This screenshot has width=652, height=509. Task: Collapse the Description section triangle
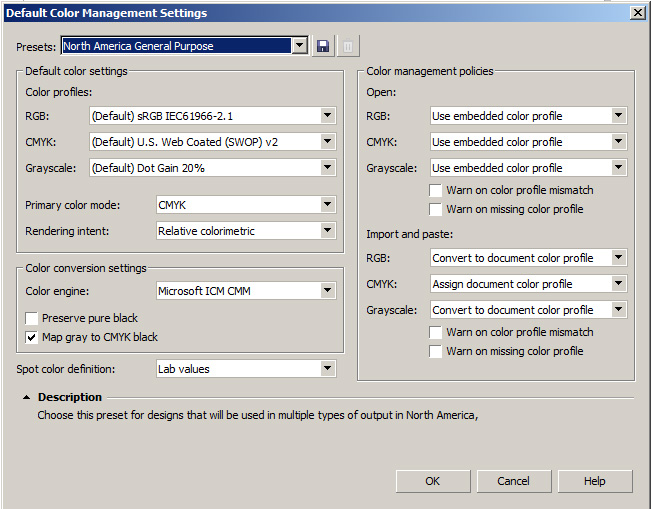point(26,398)
